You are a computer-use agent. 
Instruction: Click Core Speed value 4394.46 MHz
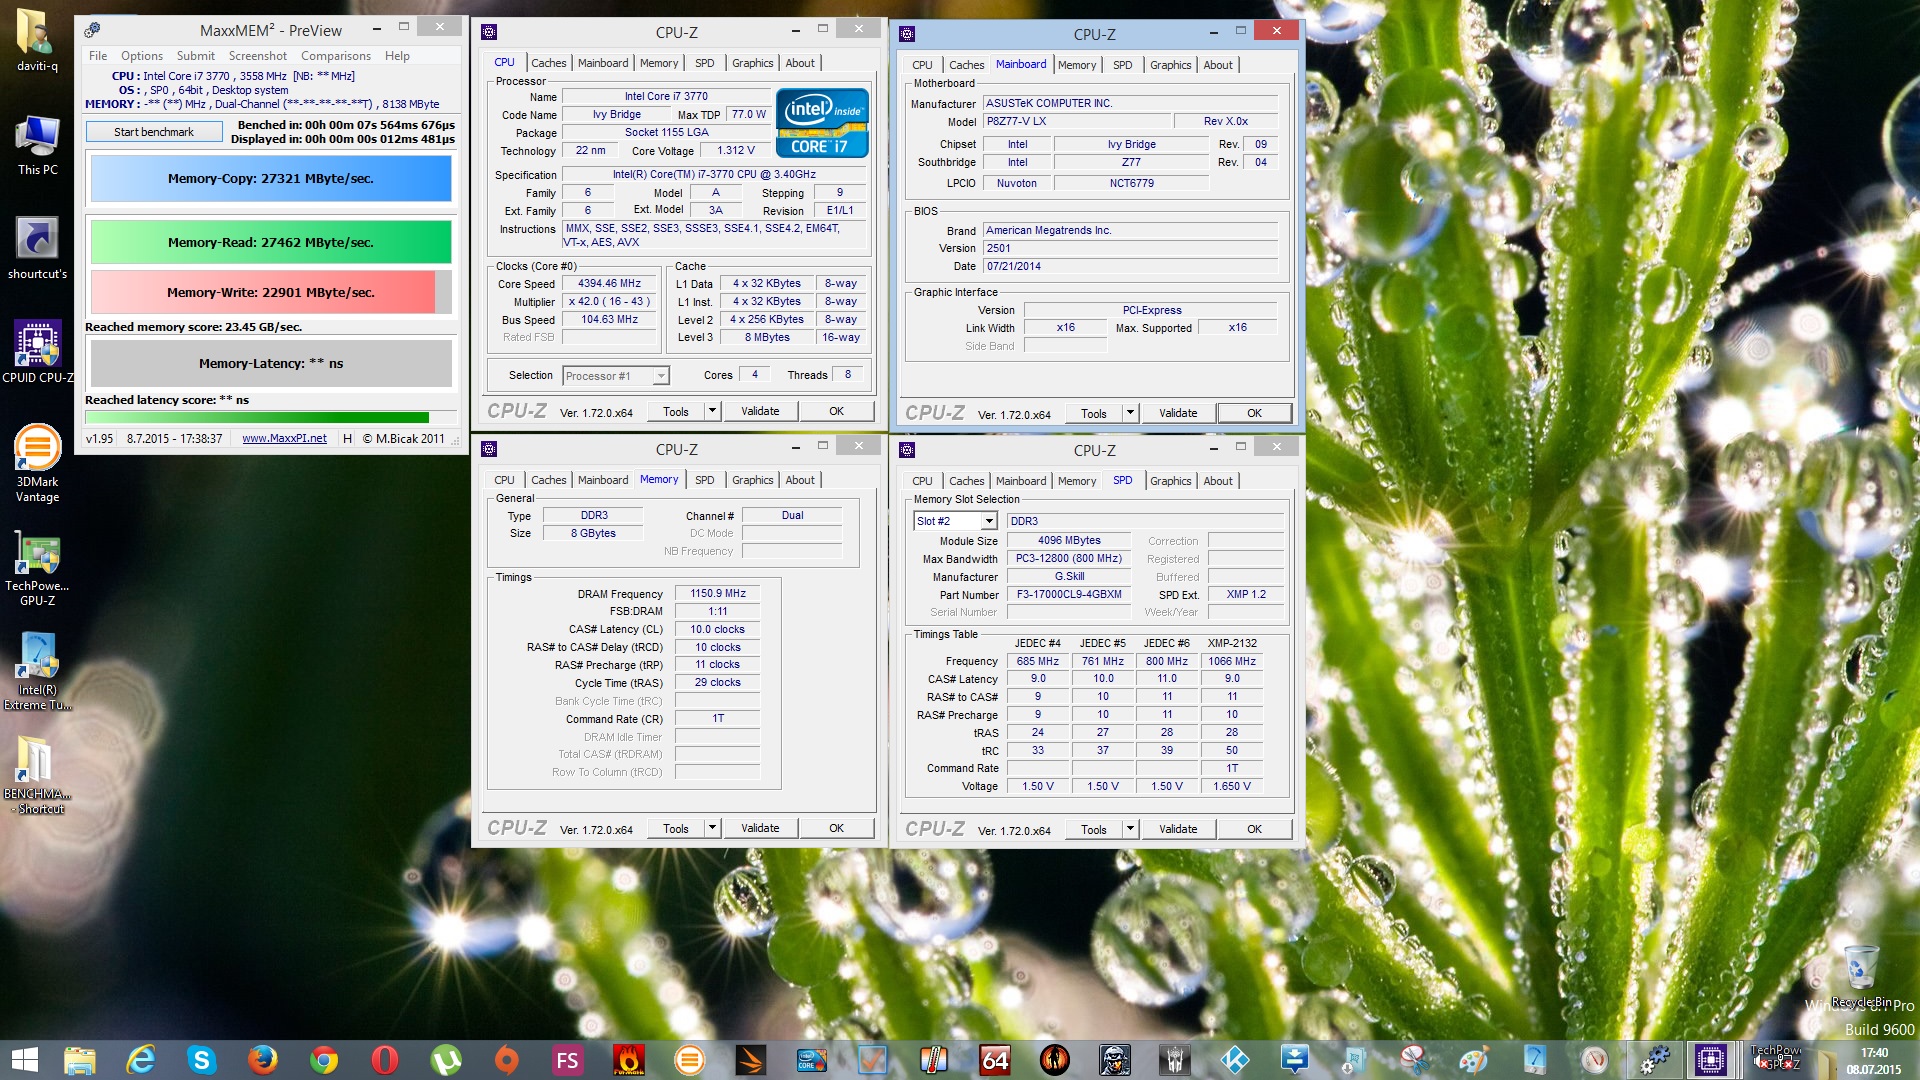pos(609,283)
